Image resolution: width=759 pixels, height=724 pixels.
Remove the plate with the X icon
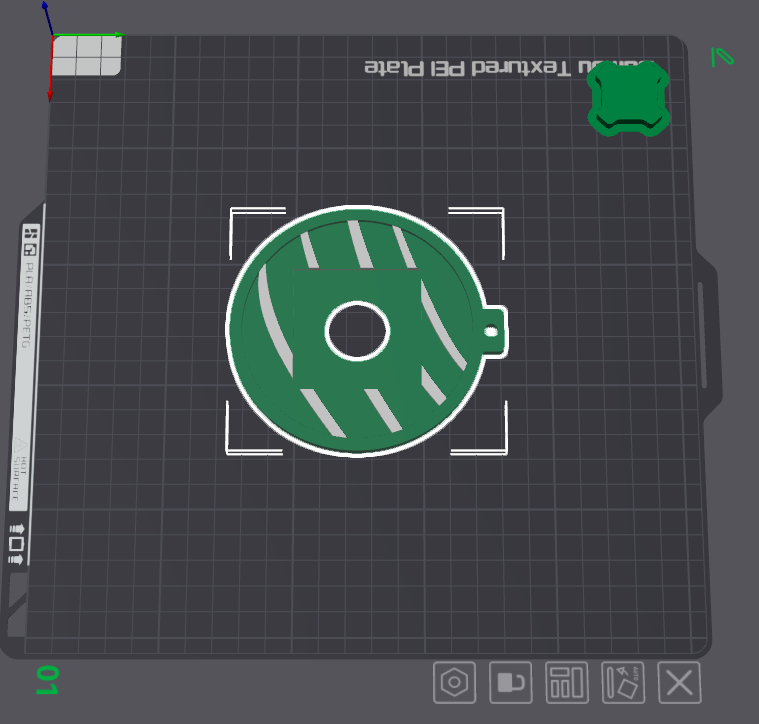pos(680,683)
